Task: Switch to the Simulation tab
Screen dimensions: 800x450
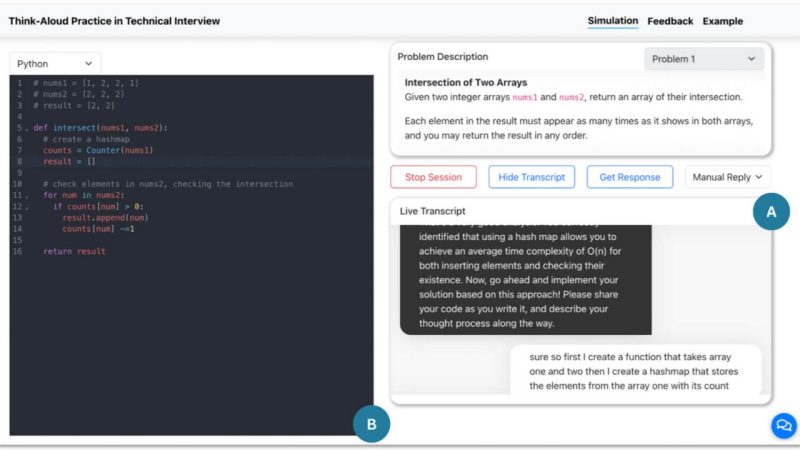Action: point(612,21)
